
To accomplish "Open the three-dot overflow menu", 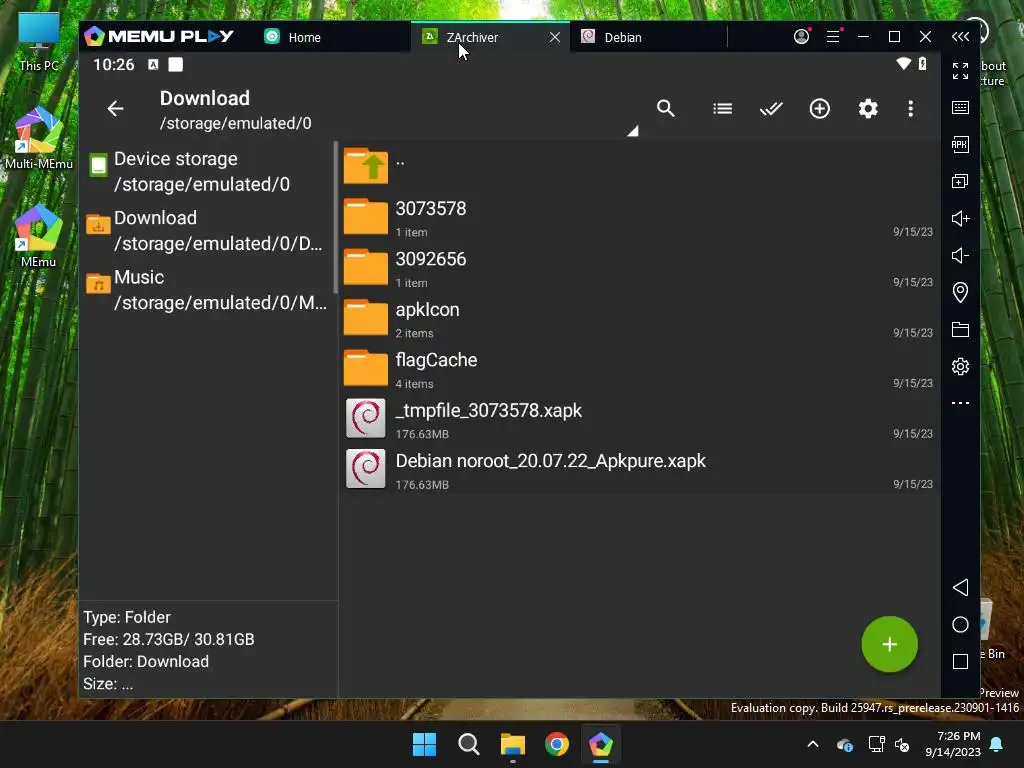I will (910, 108).
